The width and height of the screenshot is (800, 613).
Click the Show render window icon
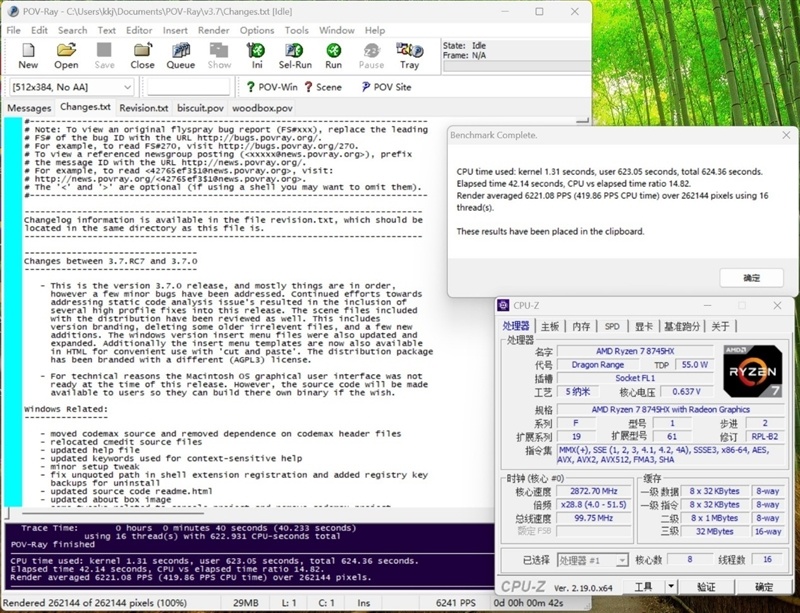[219, 50]
